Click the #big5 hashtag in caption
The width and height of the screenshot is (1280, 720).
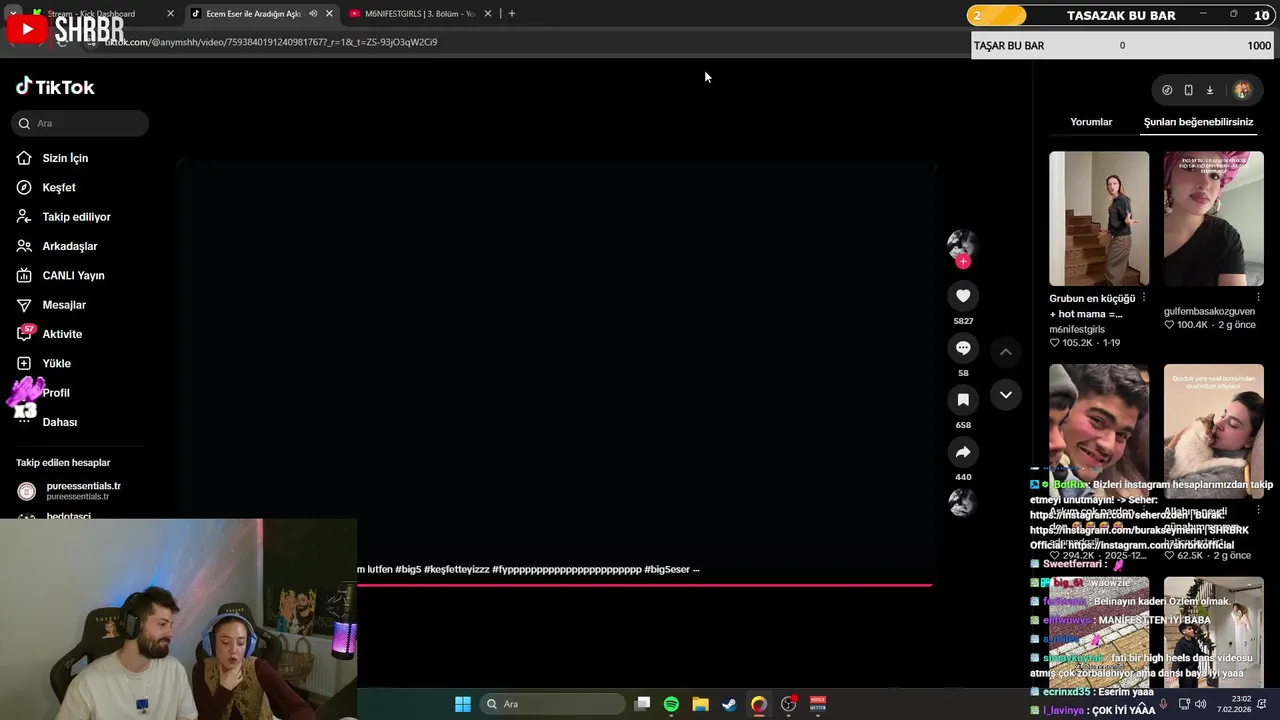(408, 569)
